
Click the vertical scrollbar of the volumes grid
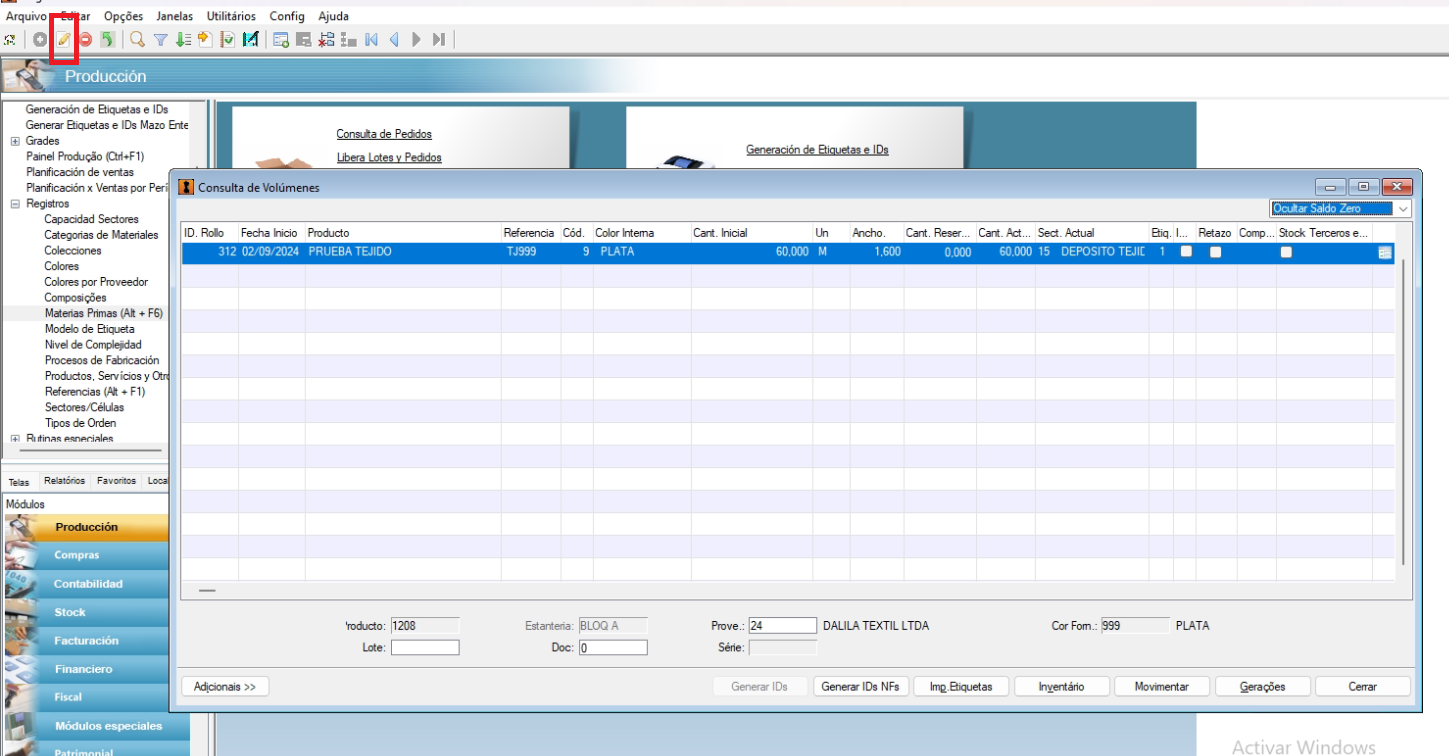pos(1403,410)
